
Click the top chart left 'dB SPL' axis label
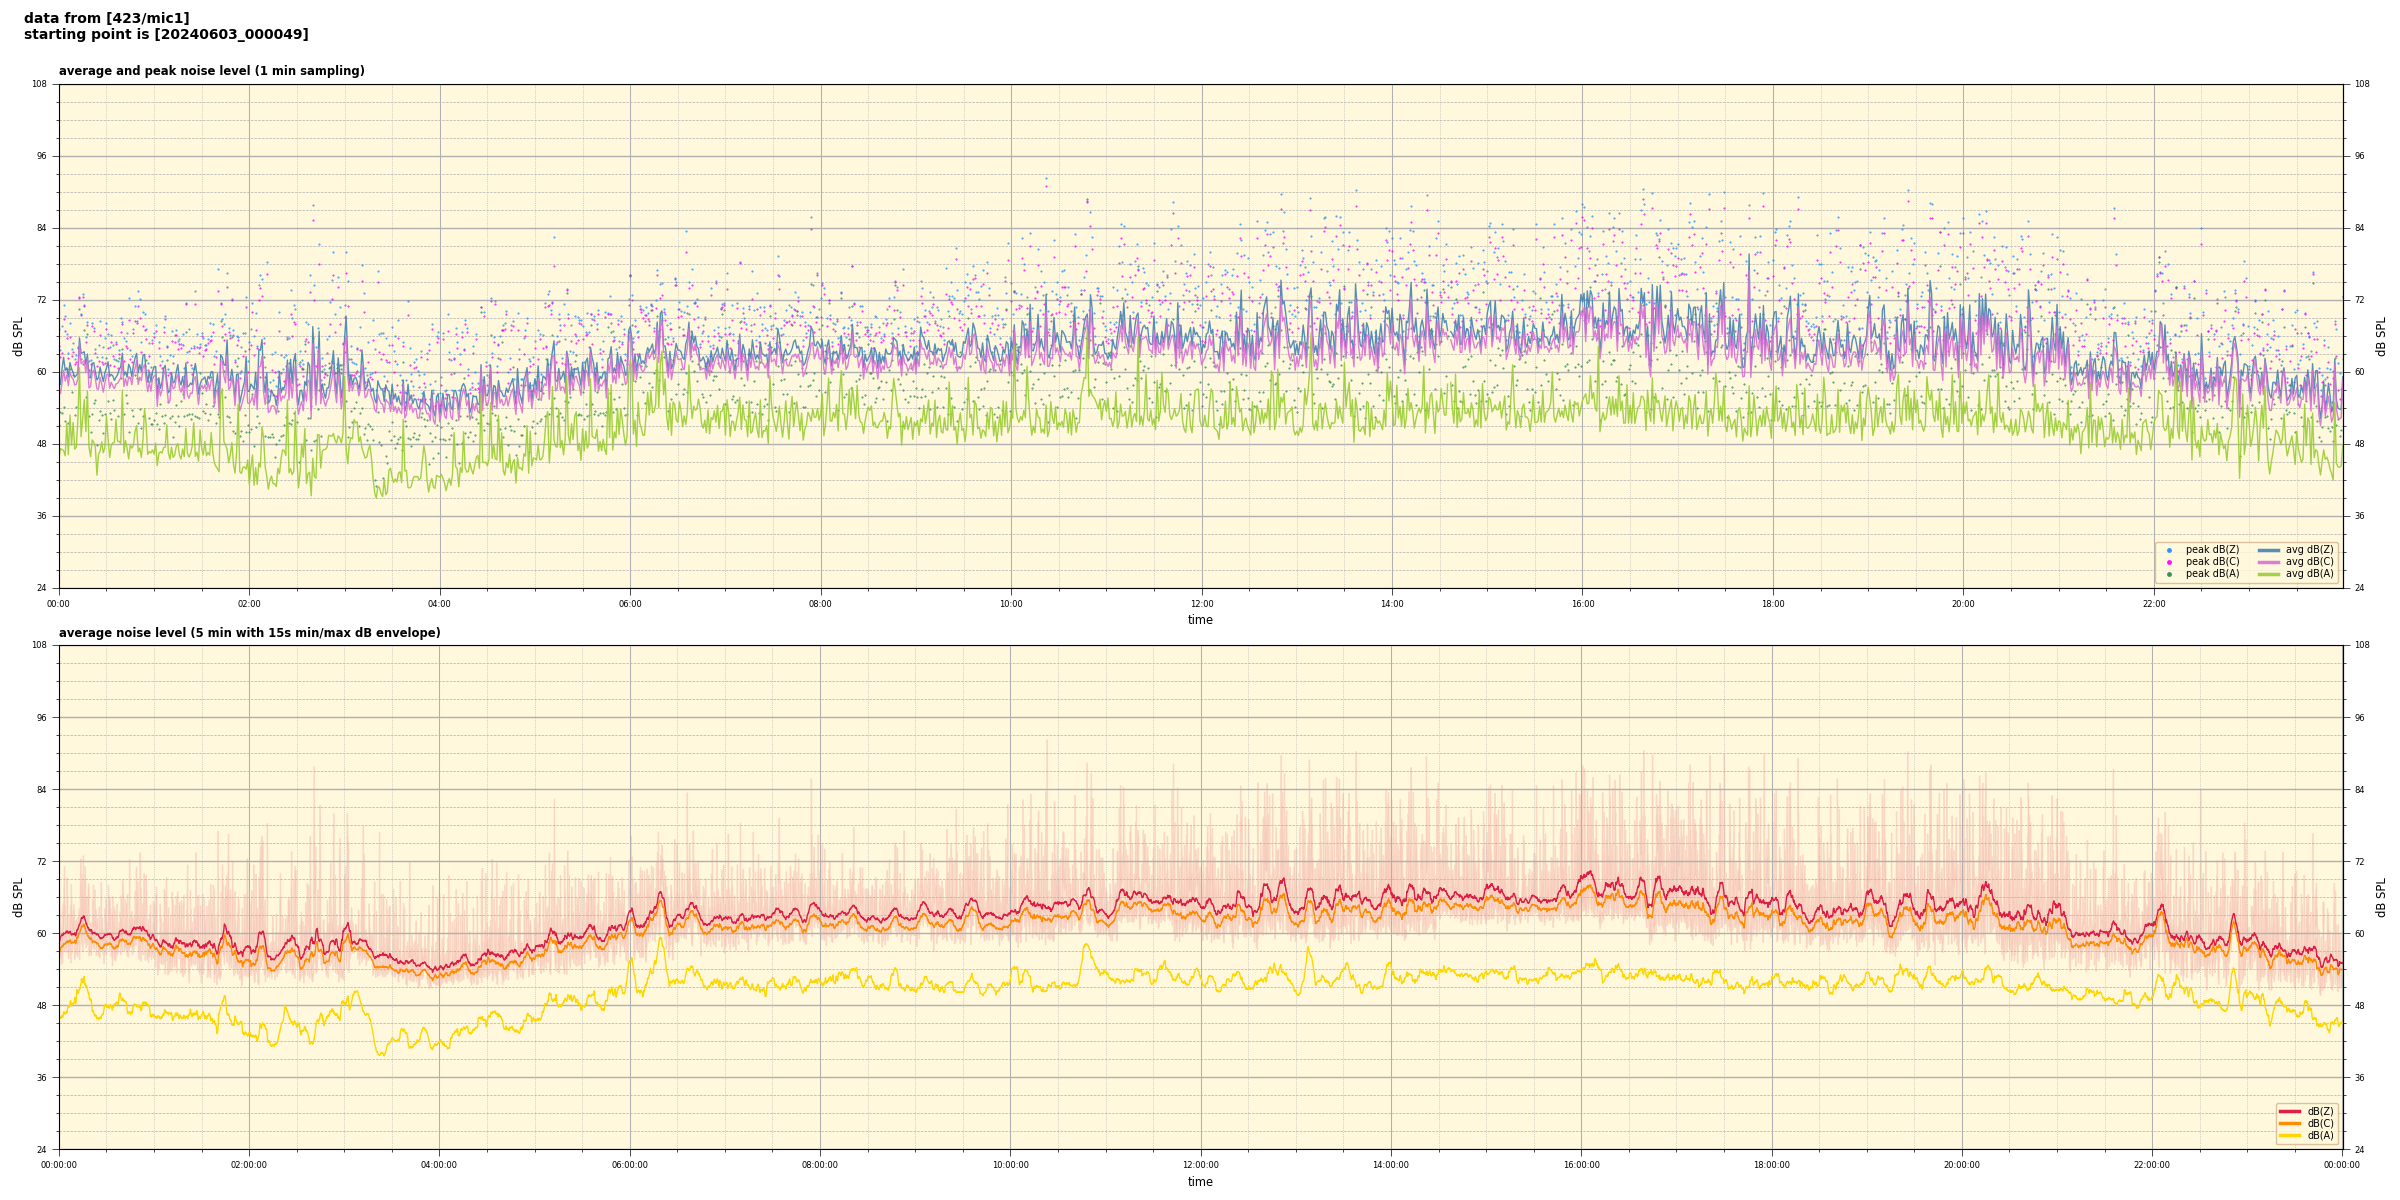tap(18, 336)
